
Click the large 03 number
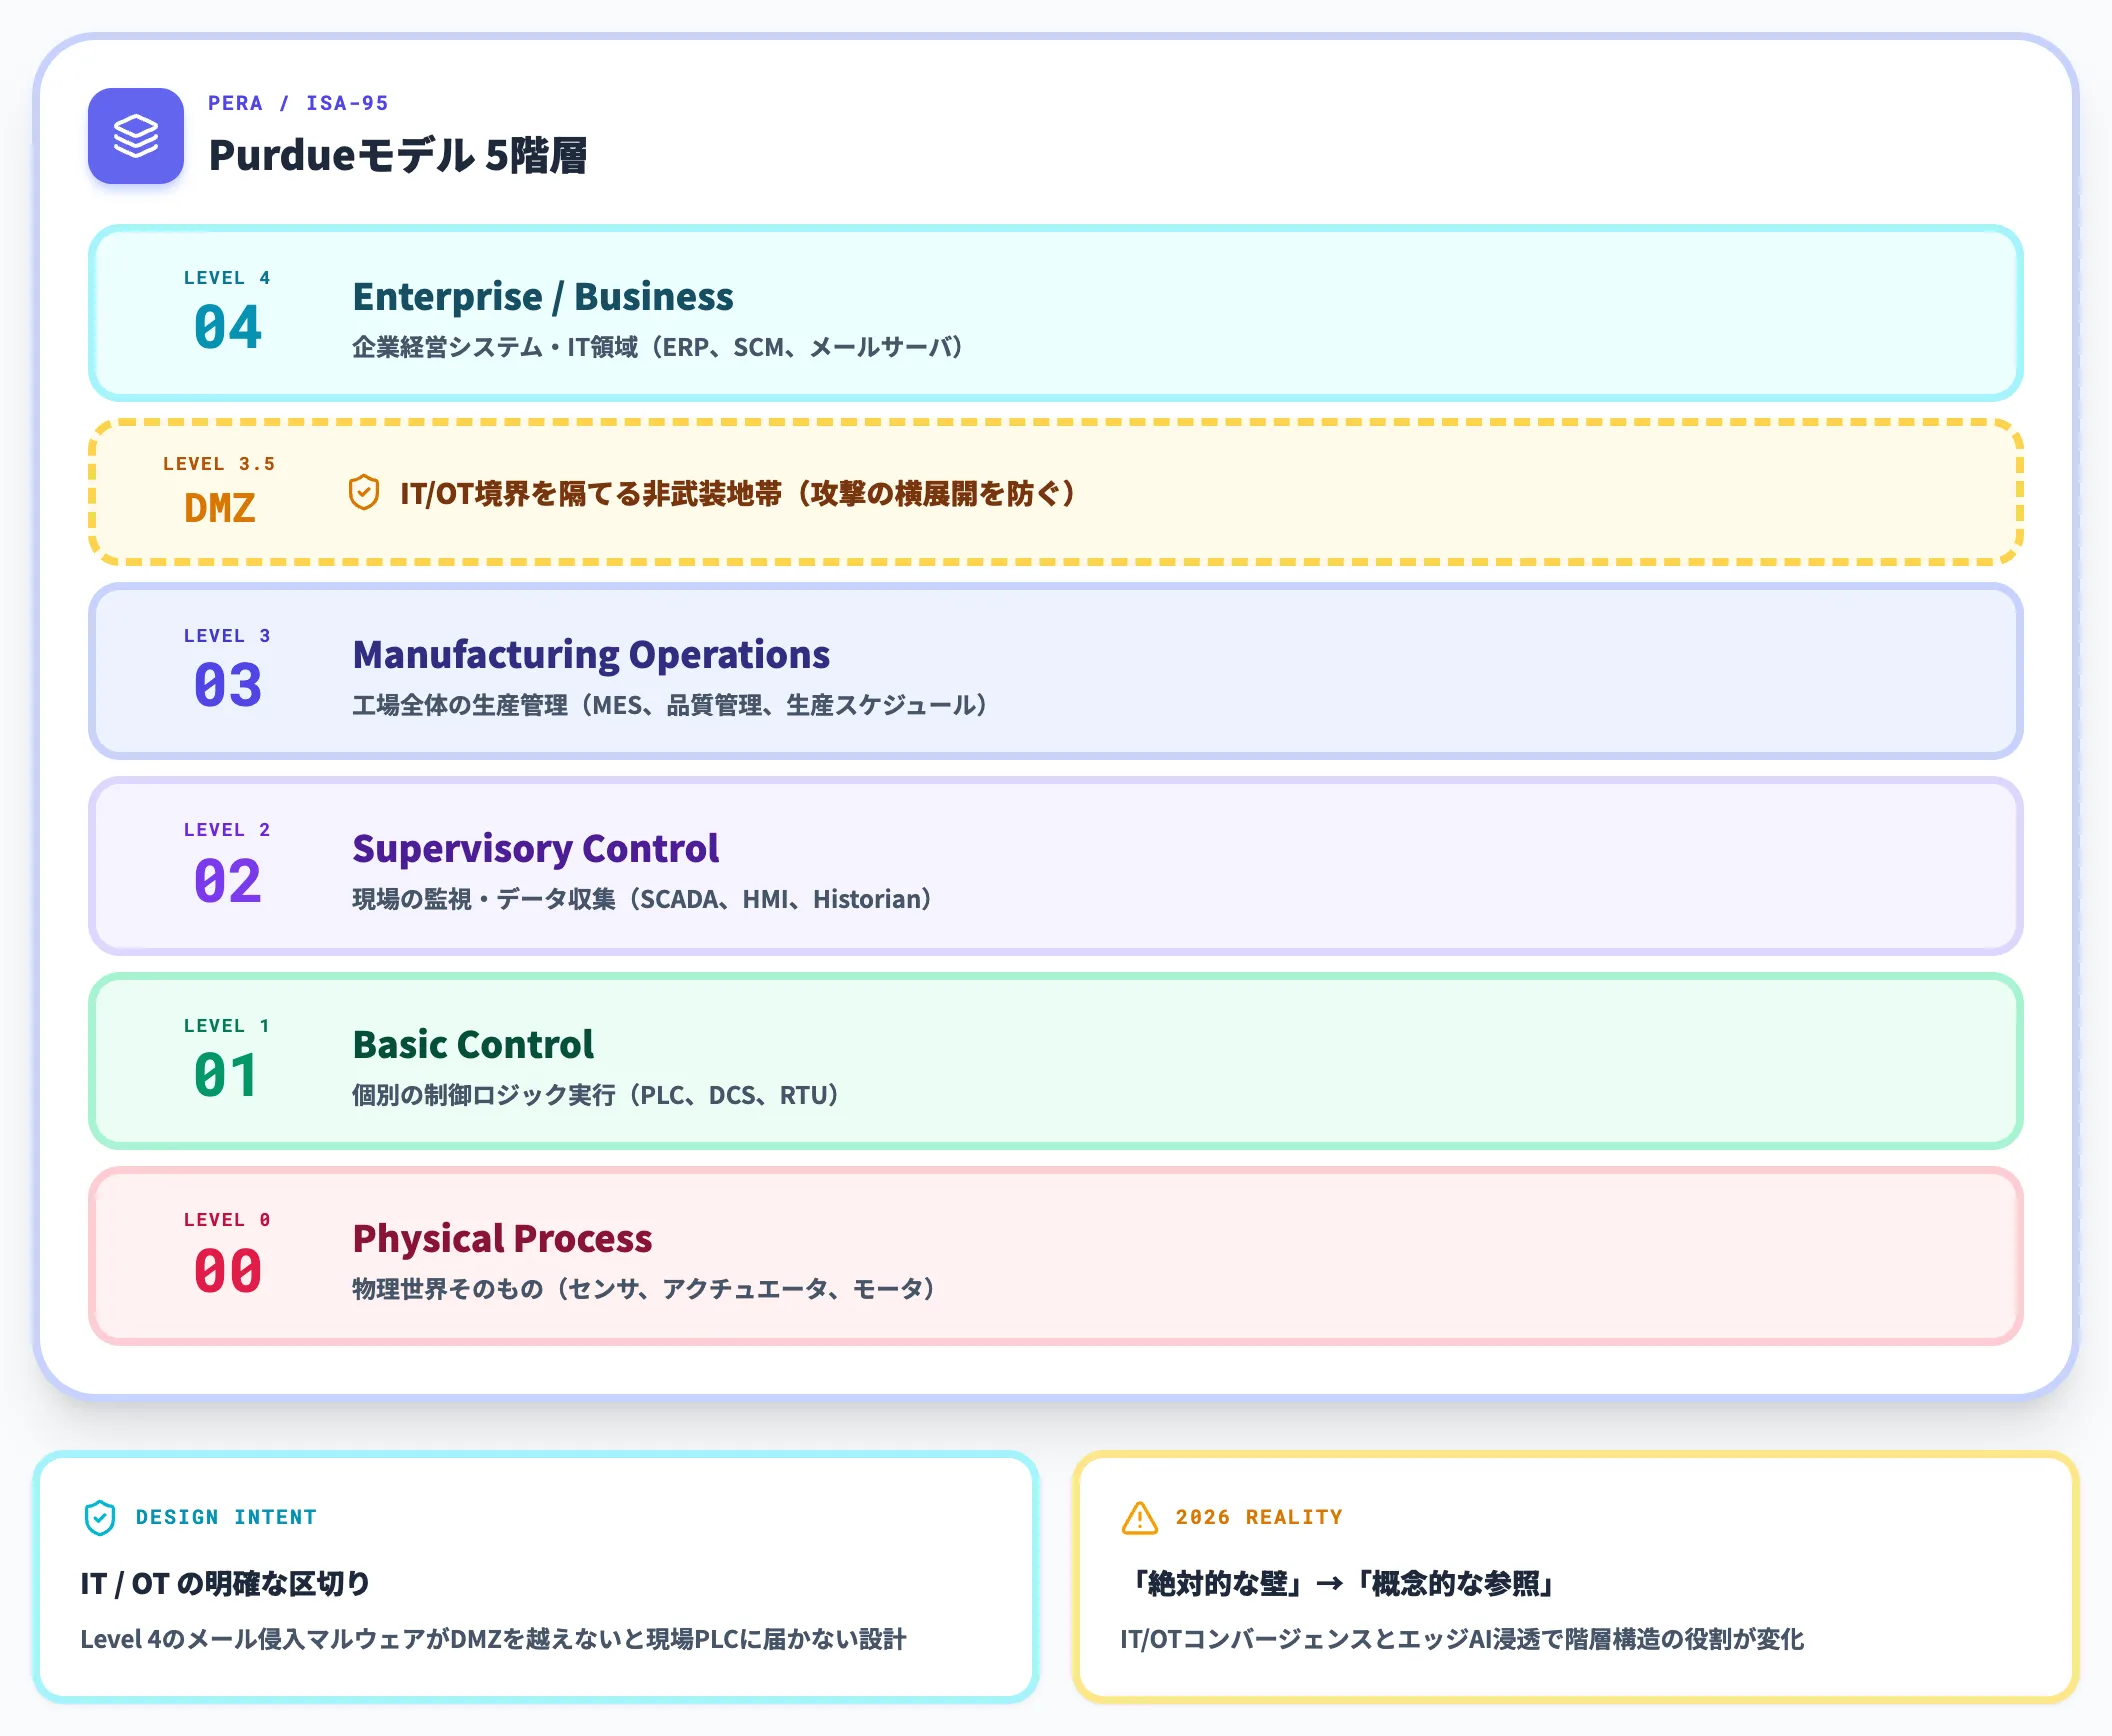(228, 686)
